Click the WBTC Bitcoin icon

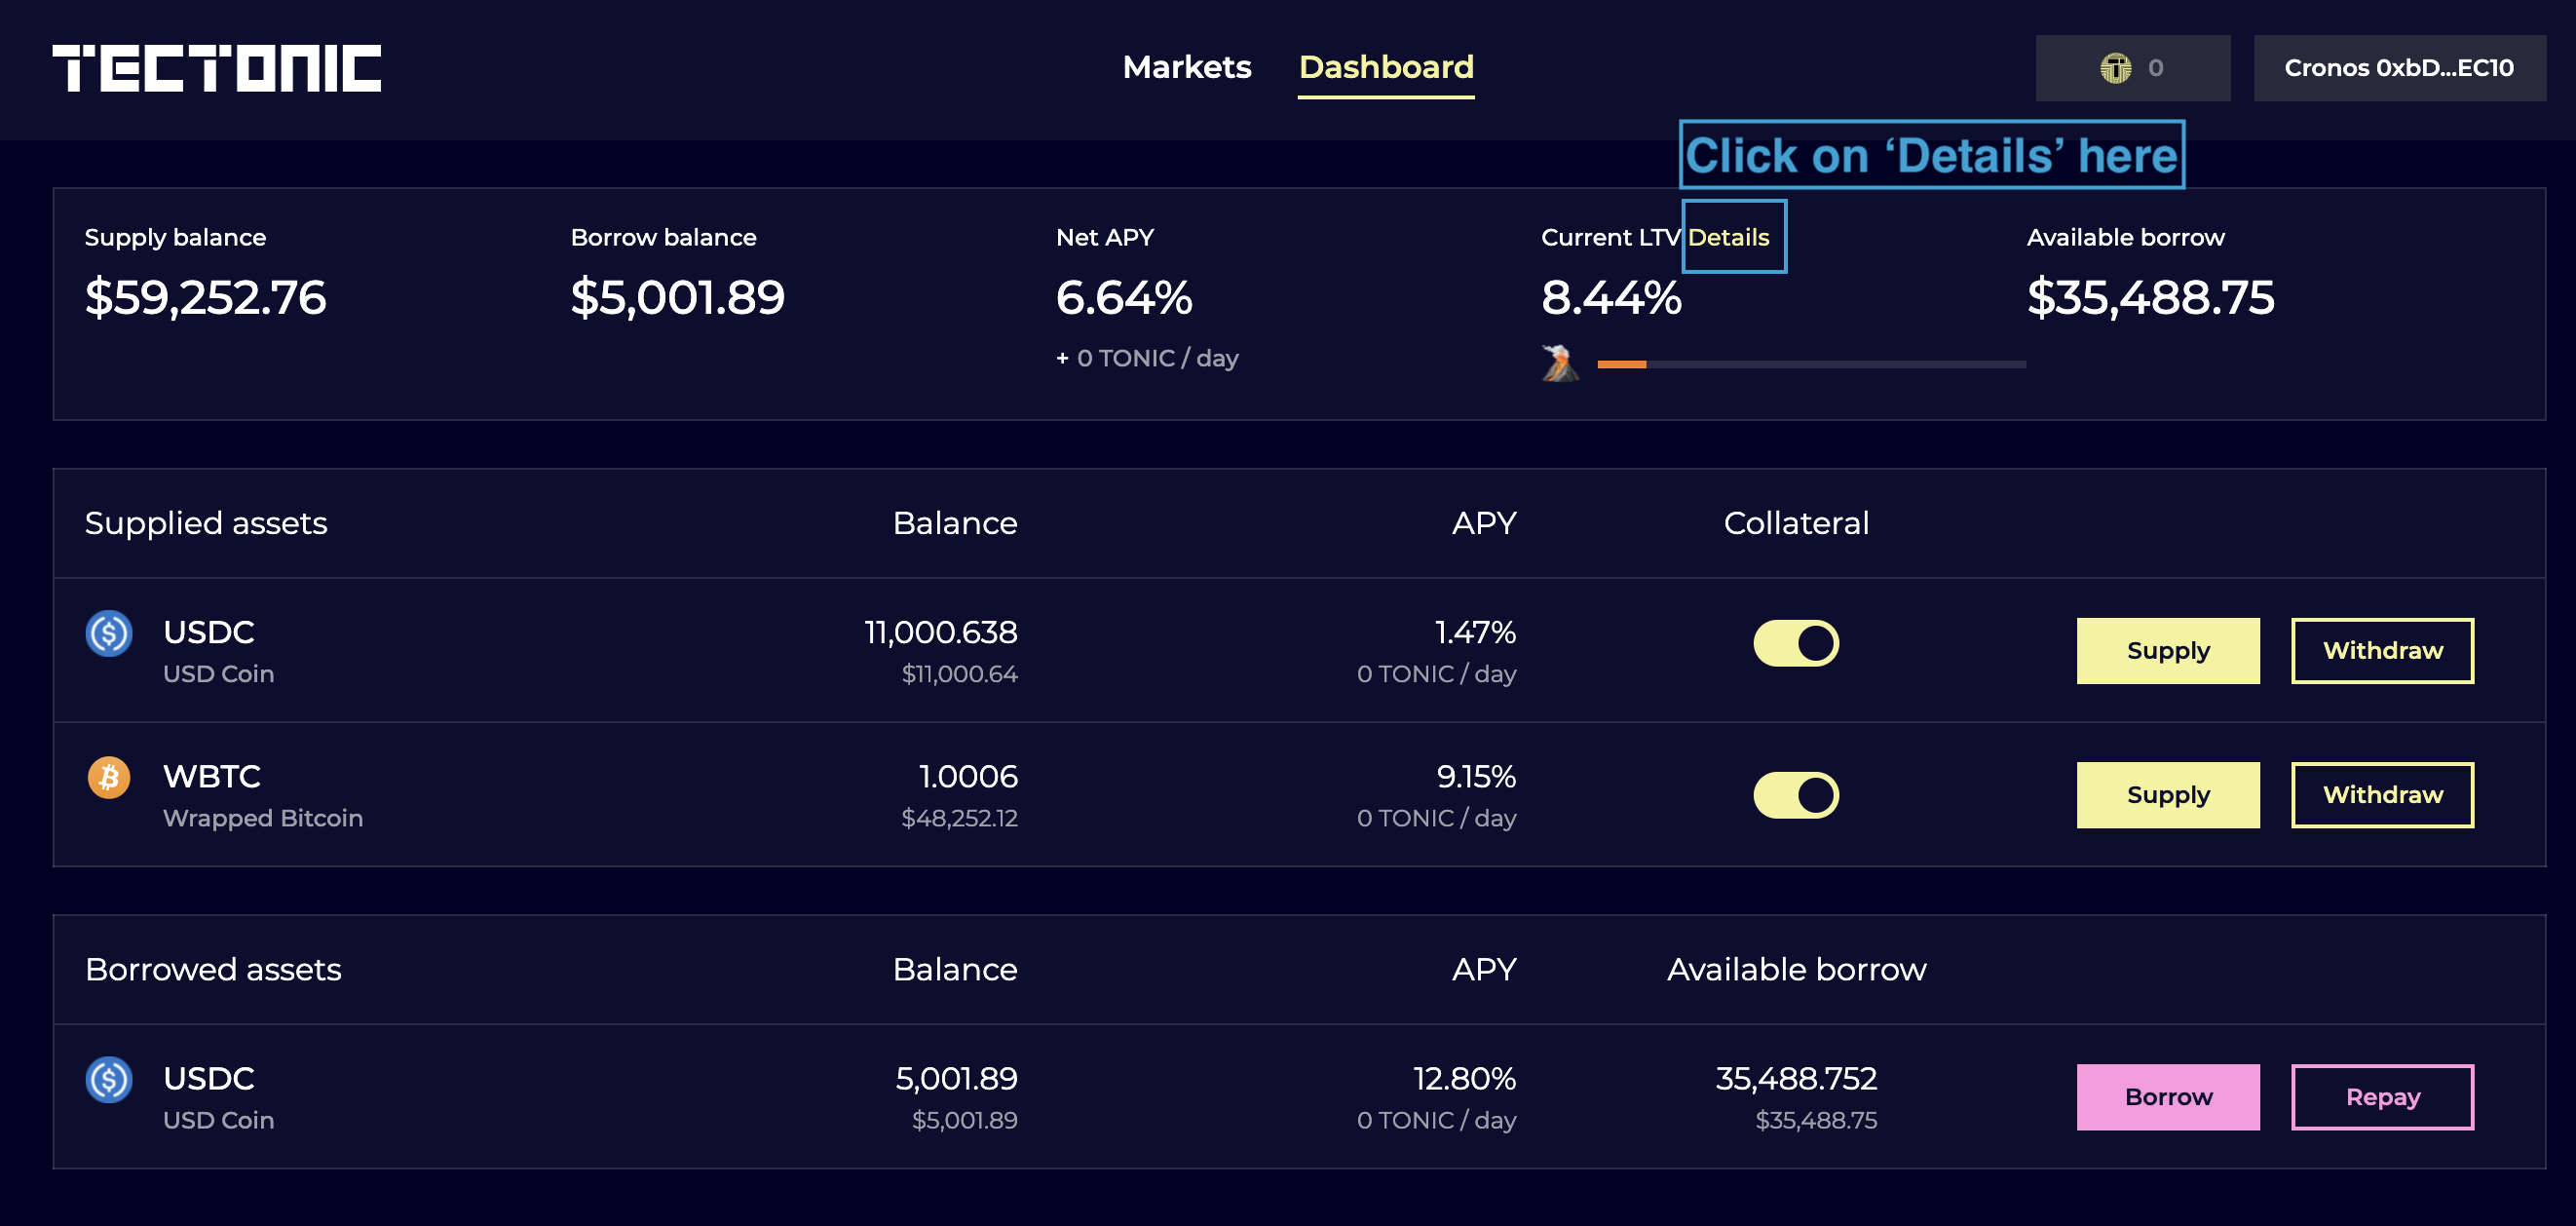[109, 777]
